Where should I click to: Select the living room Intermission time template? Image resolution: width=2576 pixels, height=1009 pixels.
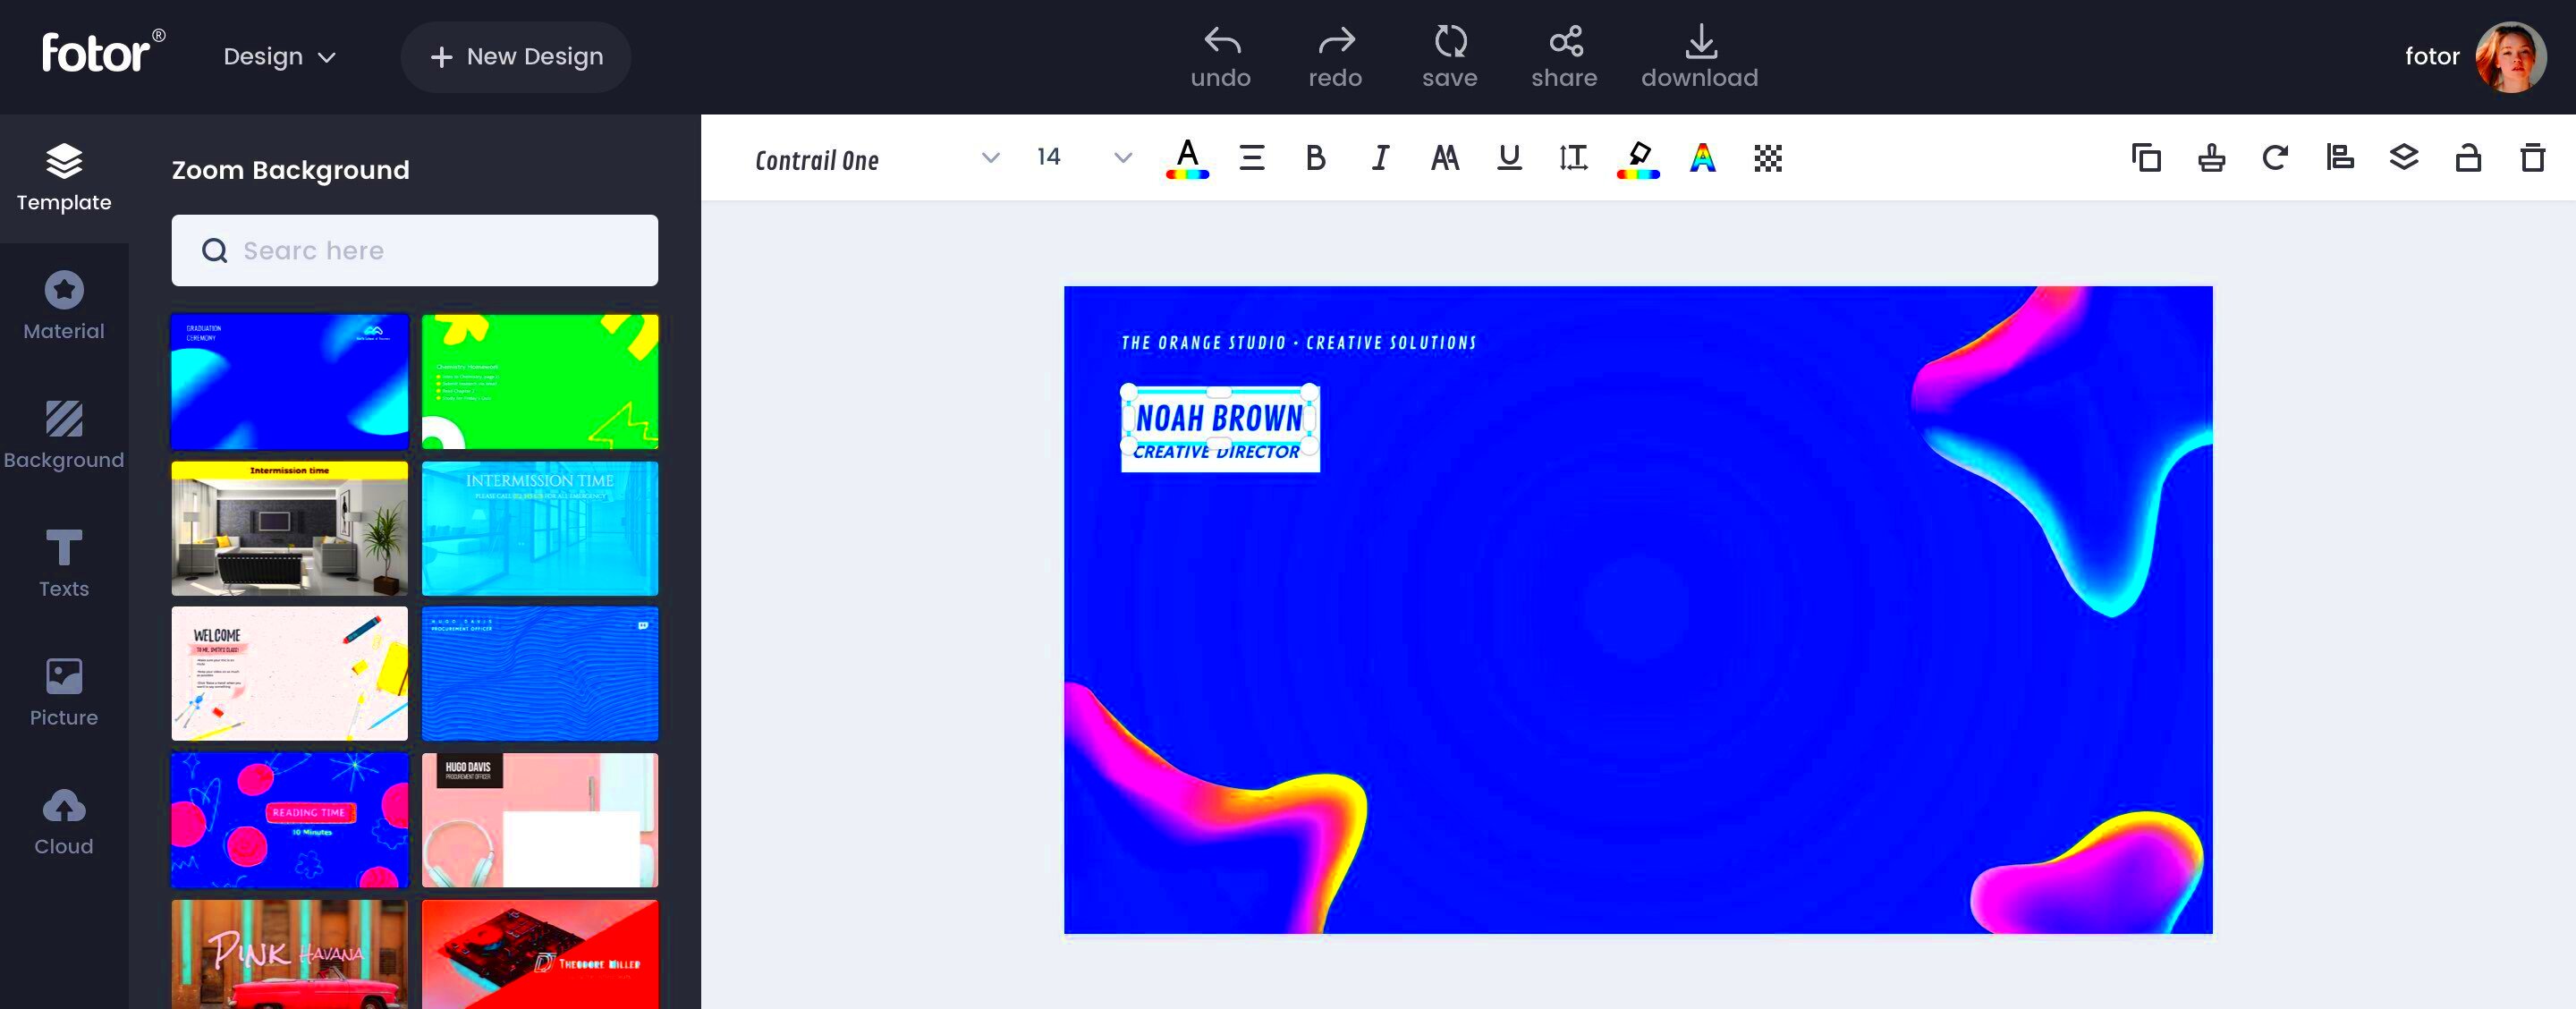pos(290,528)
